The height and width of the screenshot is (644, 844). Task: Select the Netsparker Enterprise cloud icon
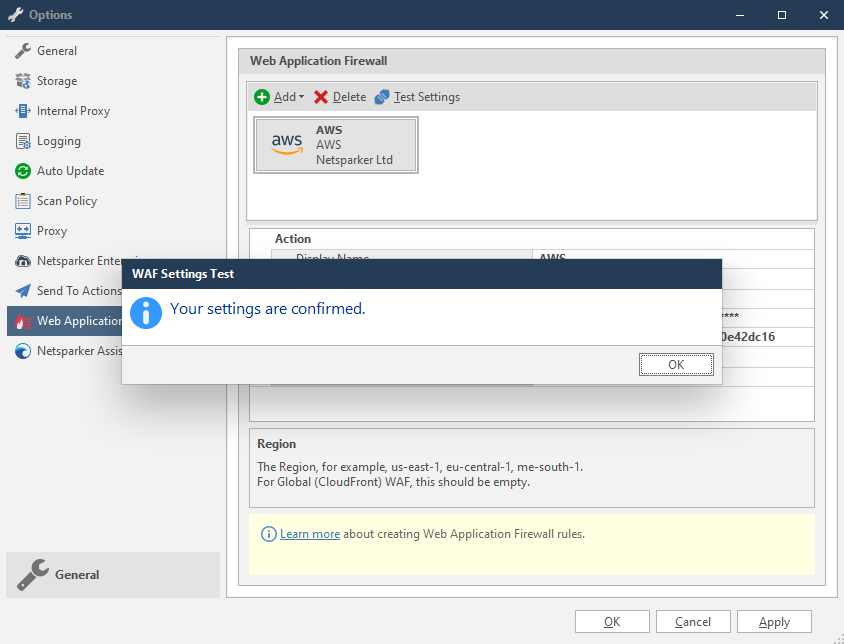(21, 260)
